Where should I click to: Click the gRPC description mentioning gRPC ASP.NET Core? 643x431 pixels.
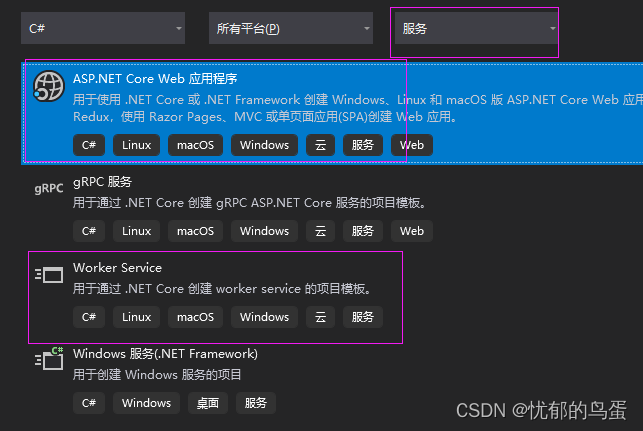point(250,203)
